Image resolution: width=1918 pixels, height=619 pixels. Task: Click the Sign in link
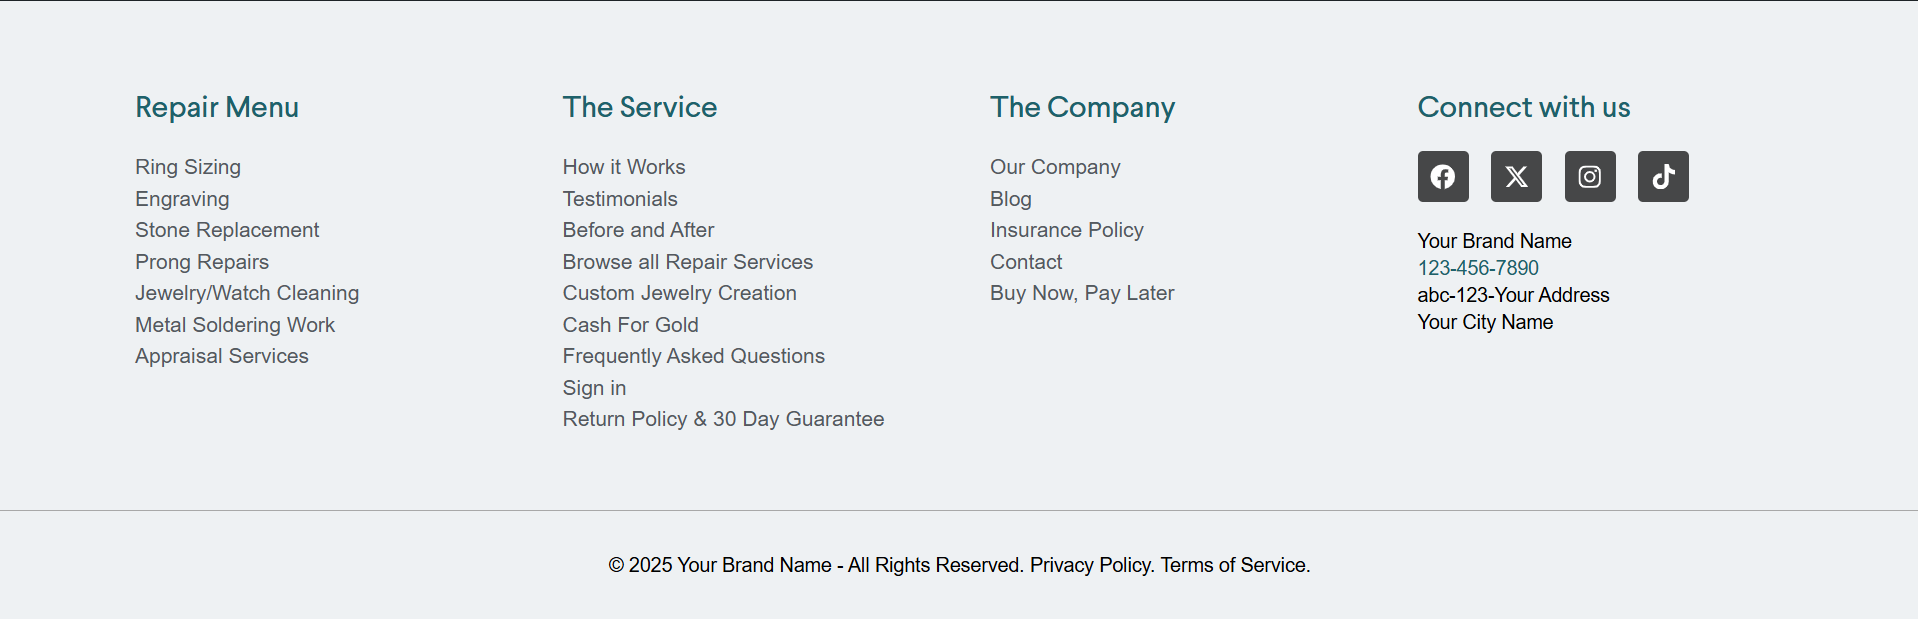point(594,388)
